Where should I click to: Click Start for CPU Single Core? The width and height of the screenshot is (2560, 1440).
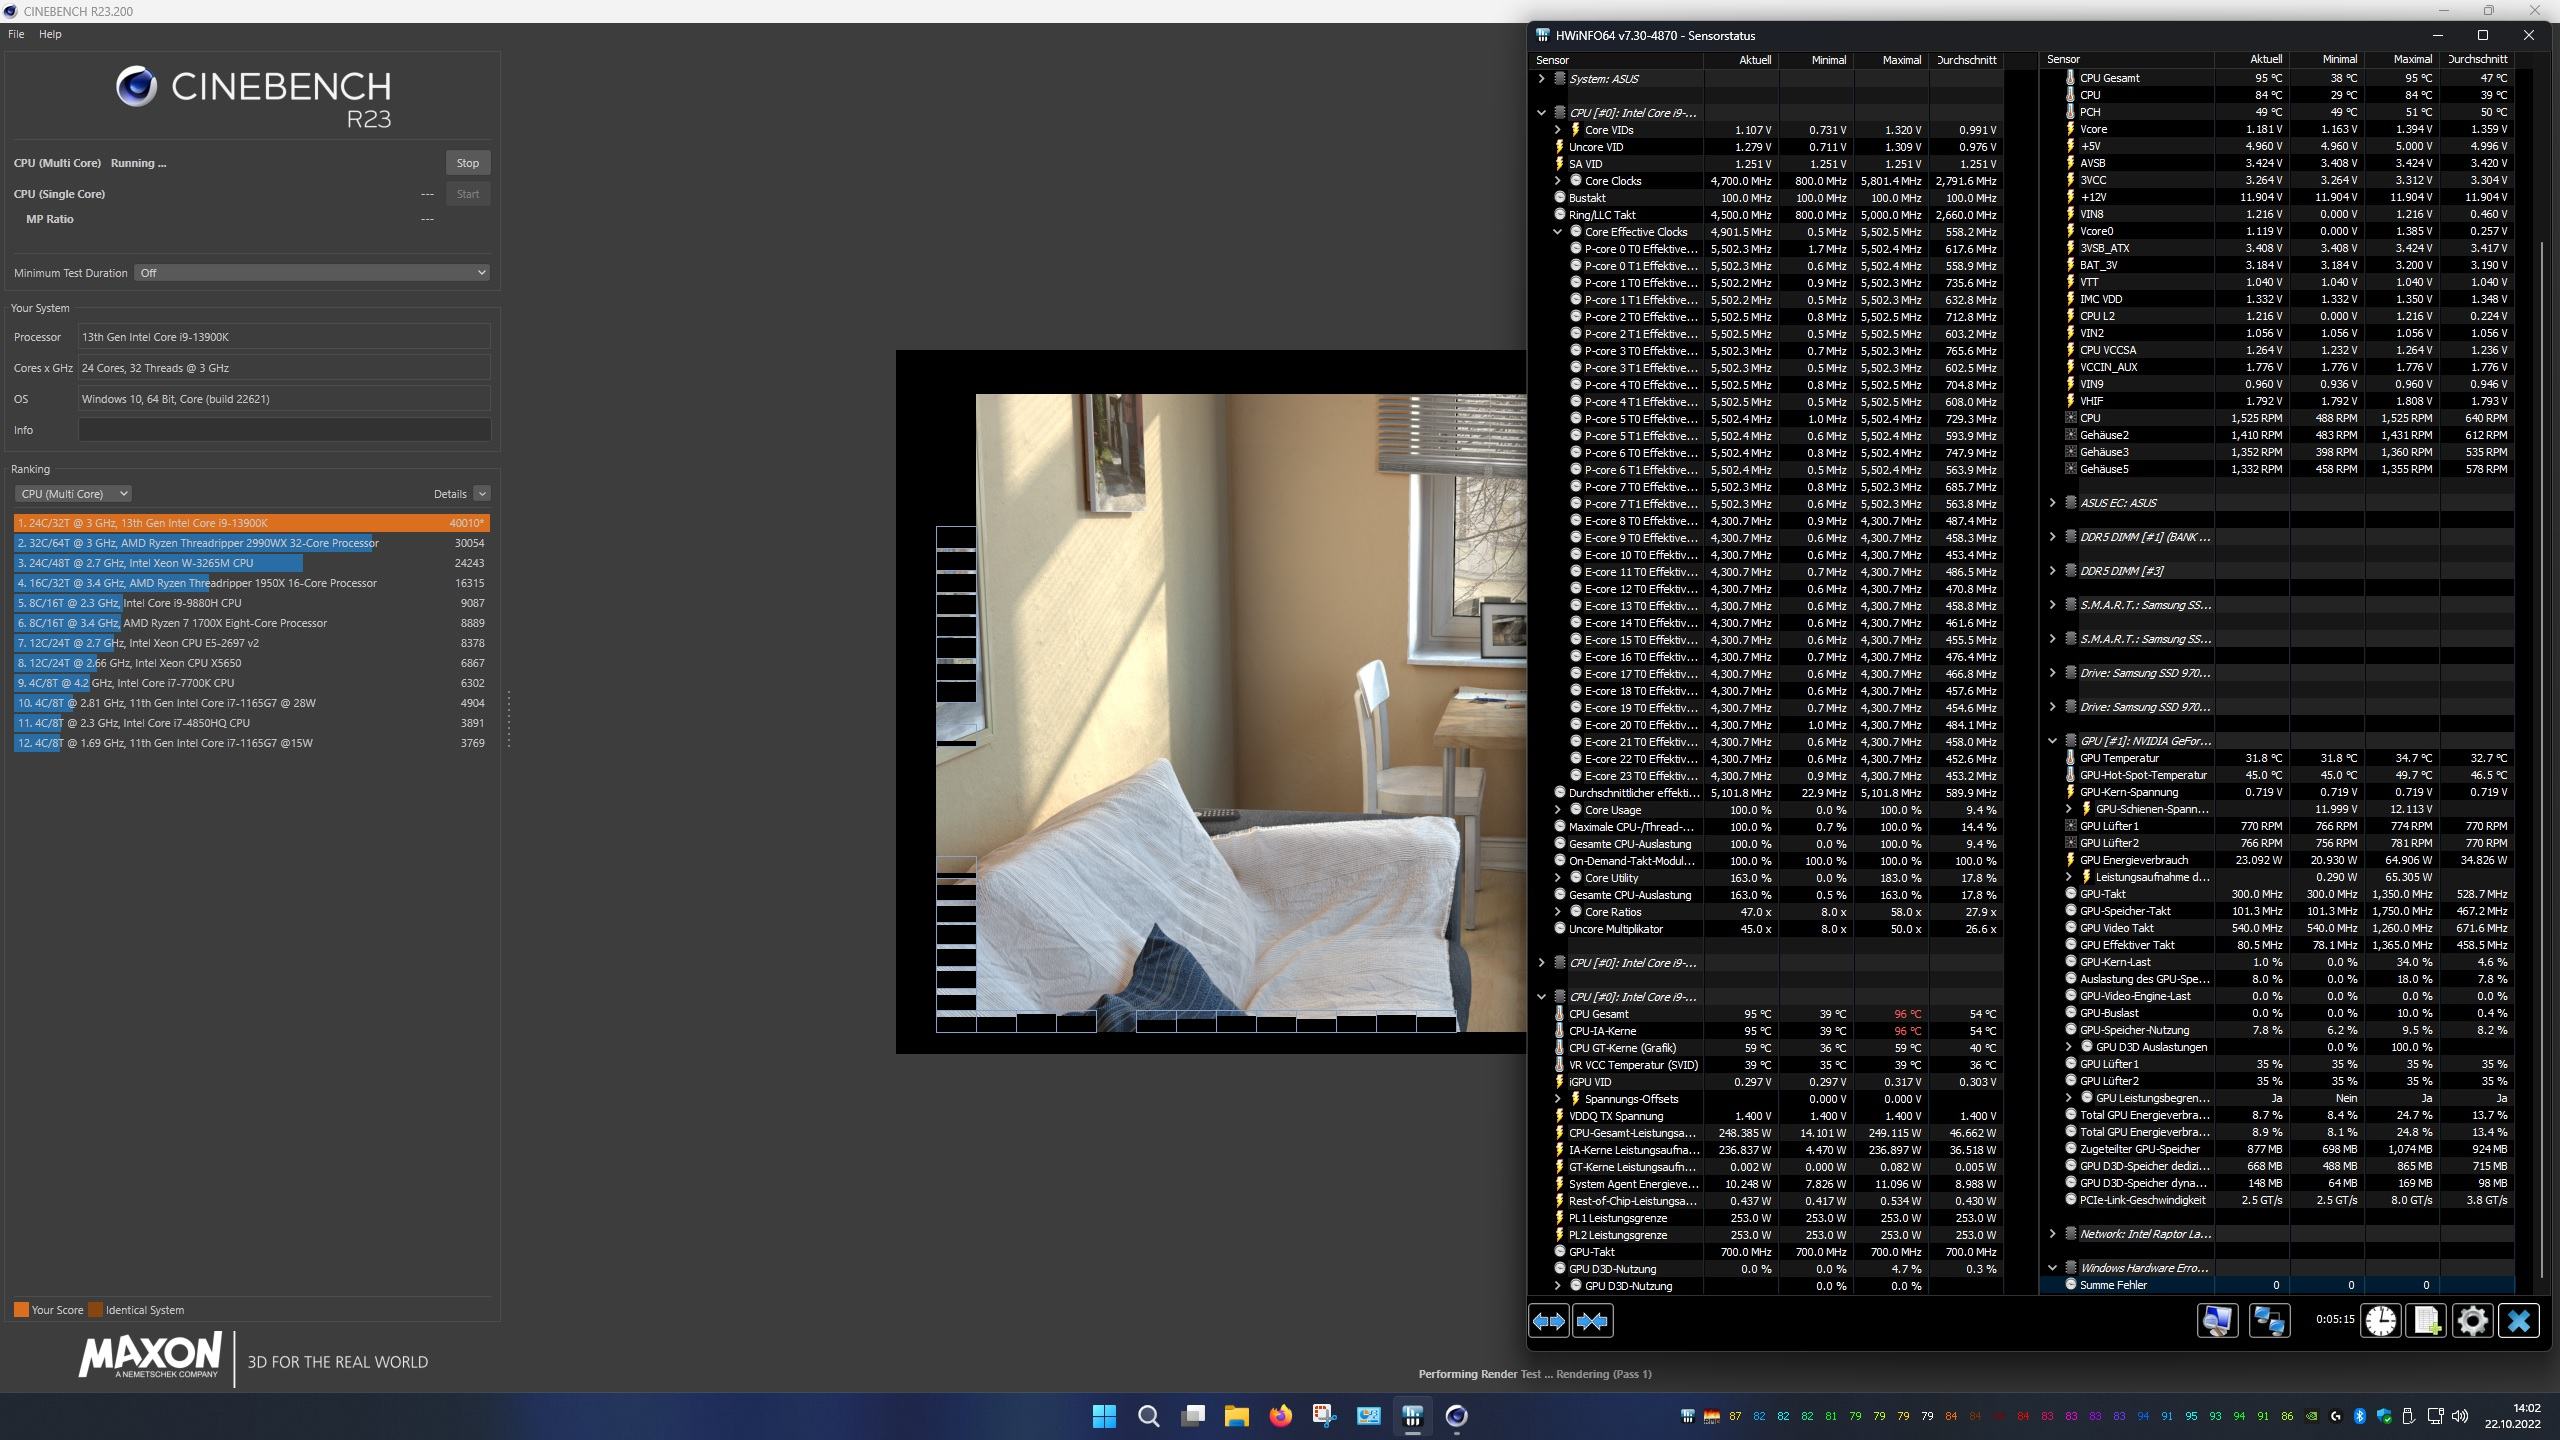[x=467, y=194]
